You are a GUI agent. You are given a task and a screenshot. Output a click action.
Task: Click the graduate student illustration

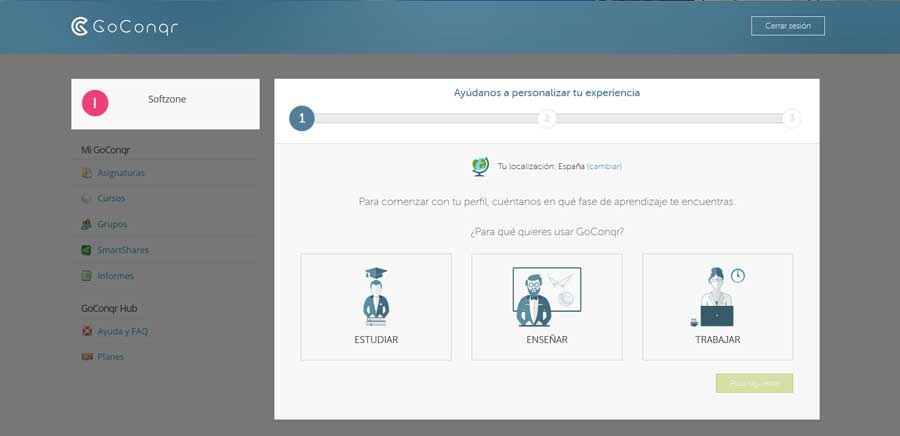click(x=376, y=297)
